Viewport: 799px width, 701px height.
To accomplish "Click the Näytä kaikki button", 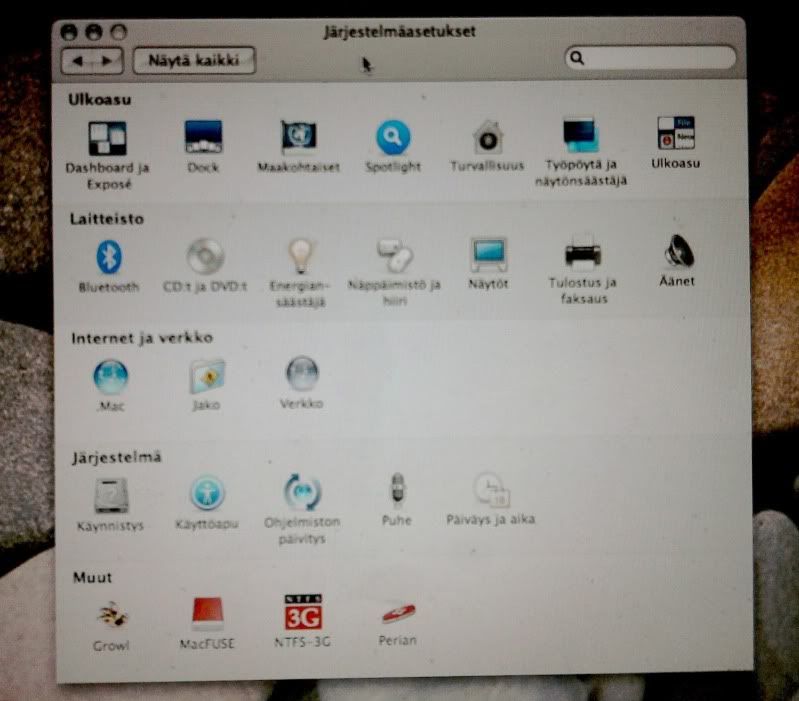I will 194,60.
